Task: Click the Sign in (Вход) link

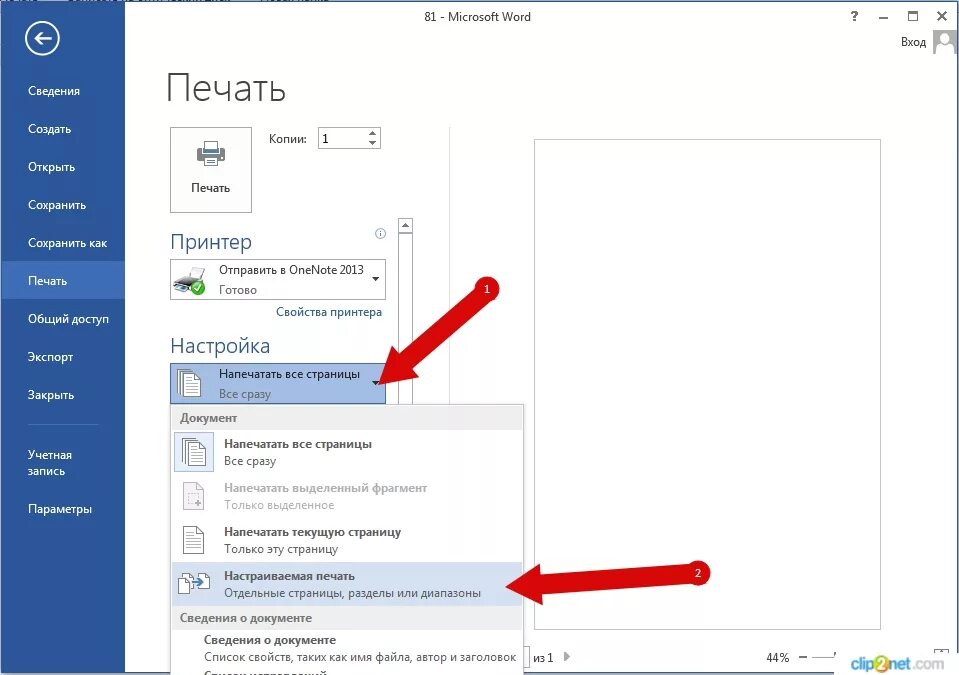Action: coord(913,42)
